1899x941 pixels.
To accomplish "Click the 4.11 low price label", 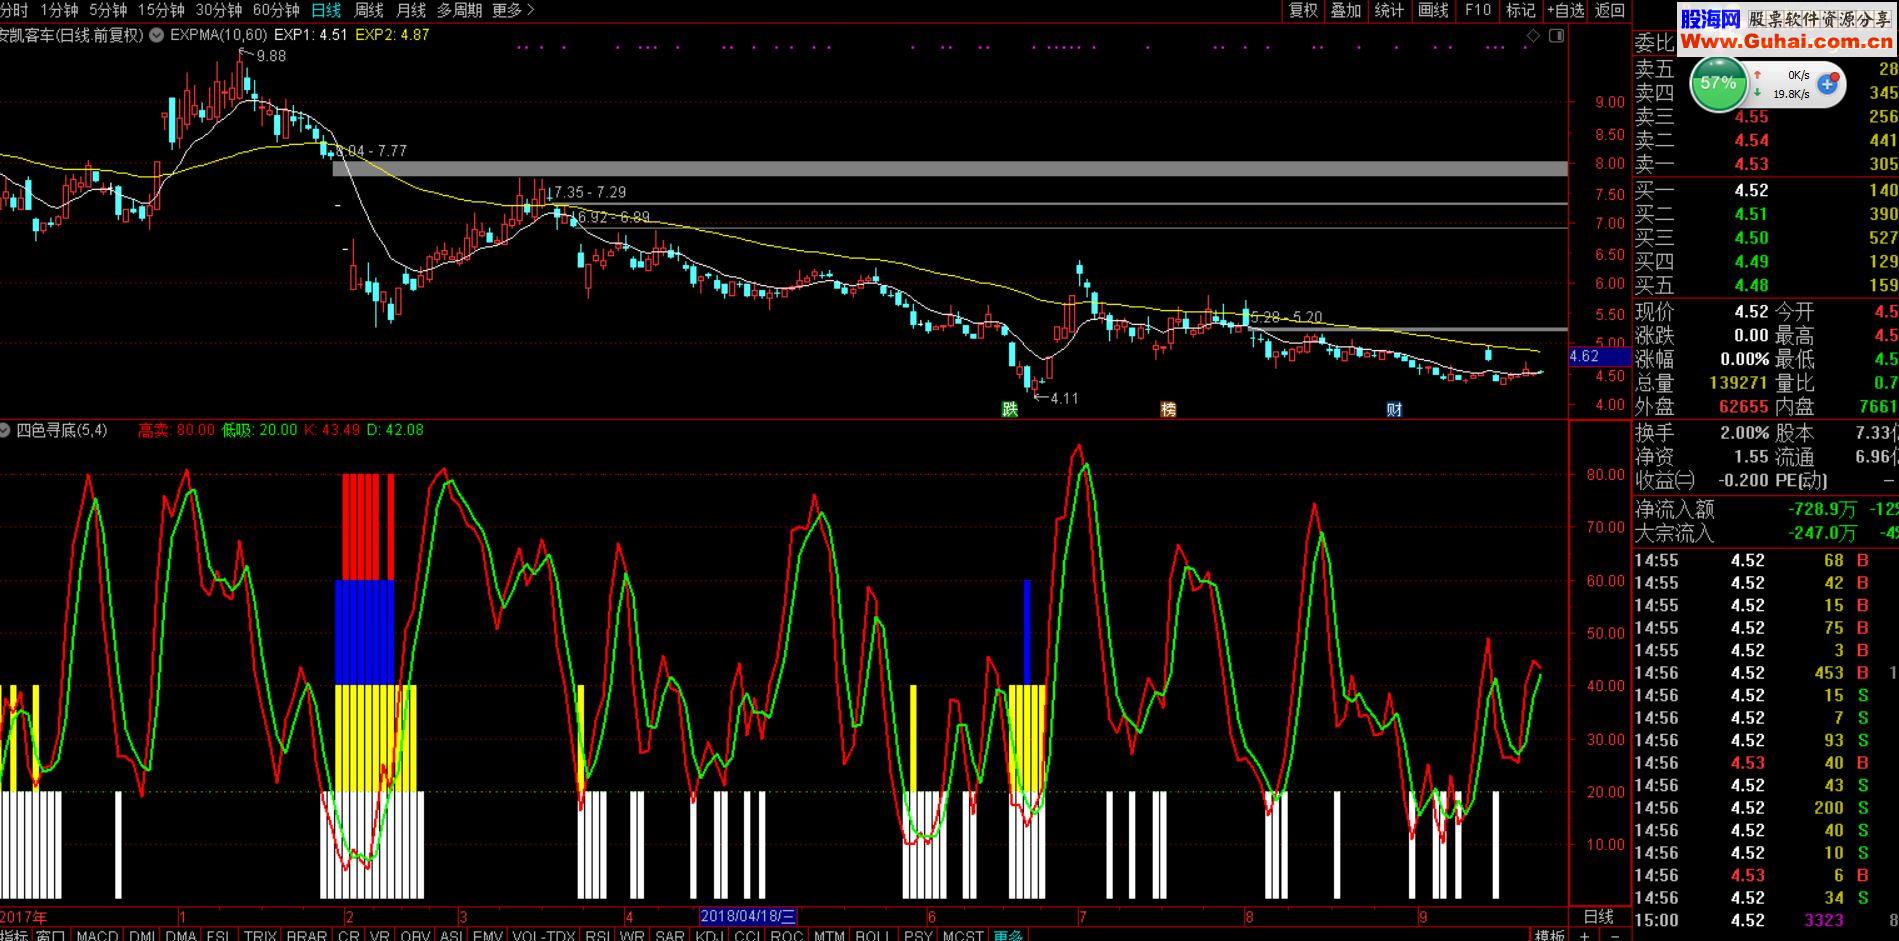I will (x=1065, y=398).
